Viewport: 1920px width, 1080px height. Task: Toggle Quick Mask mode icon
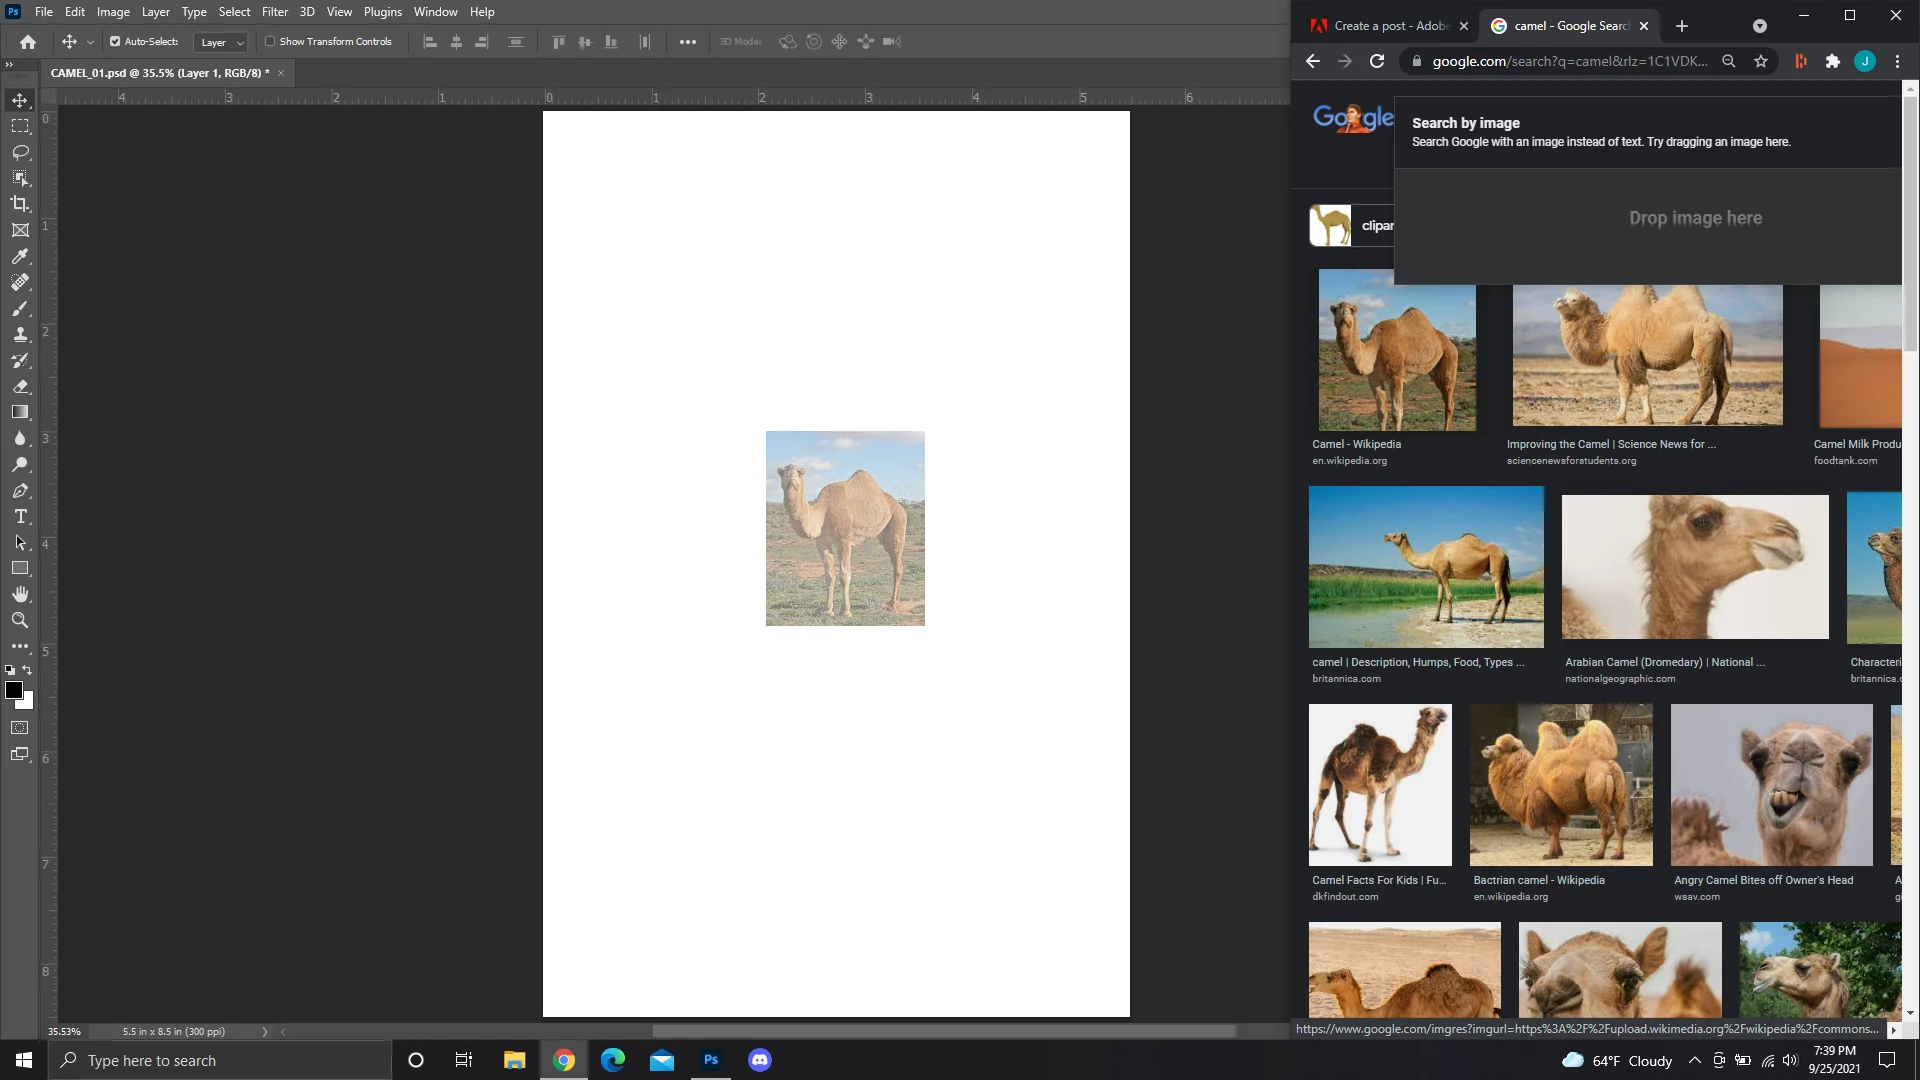coord(20,728)
